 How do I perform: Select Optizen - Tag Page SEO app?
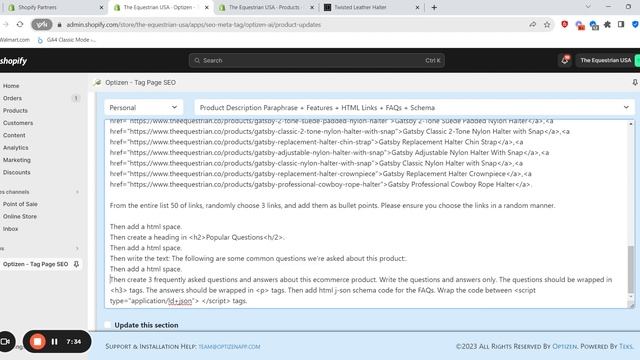coord(35,264)
